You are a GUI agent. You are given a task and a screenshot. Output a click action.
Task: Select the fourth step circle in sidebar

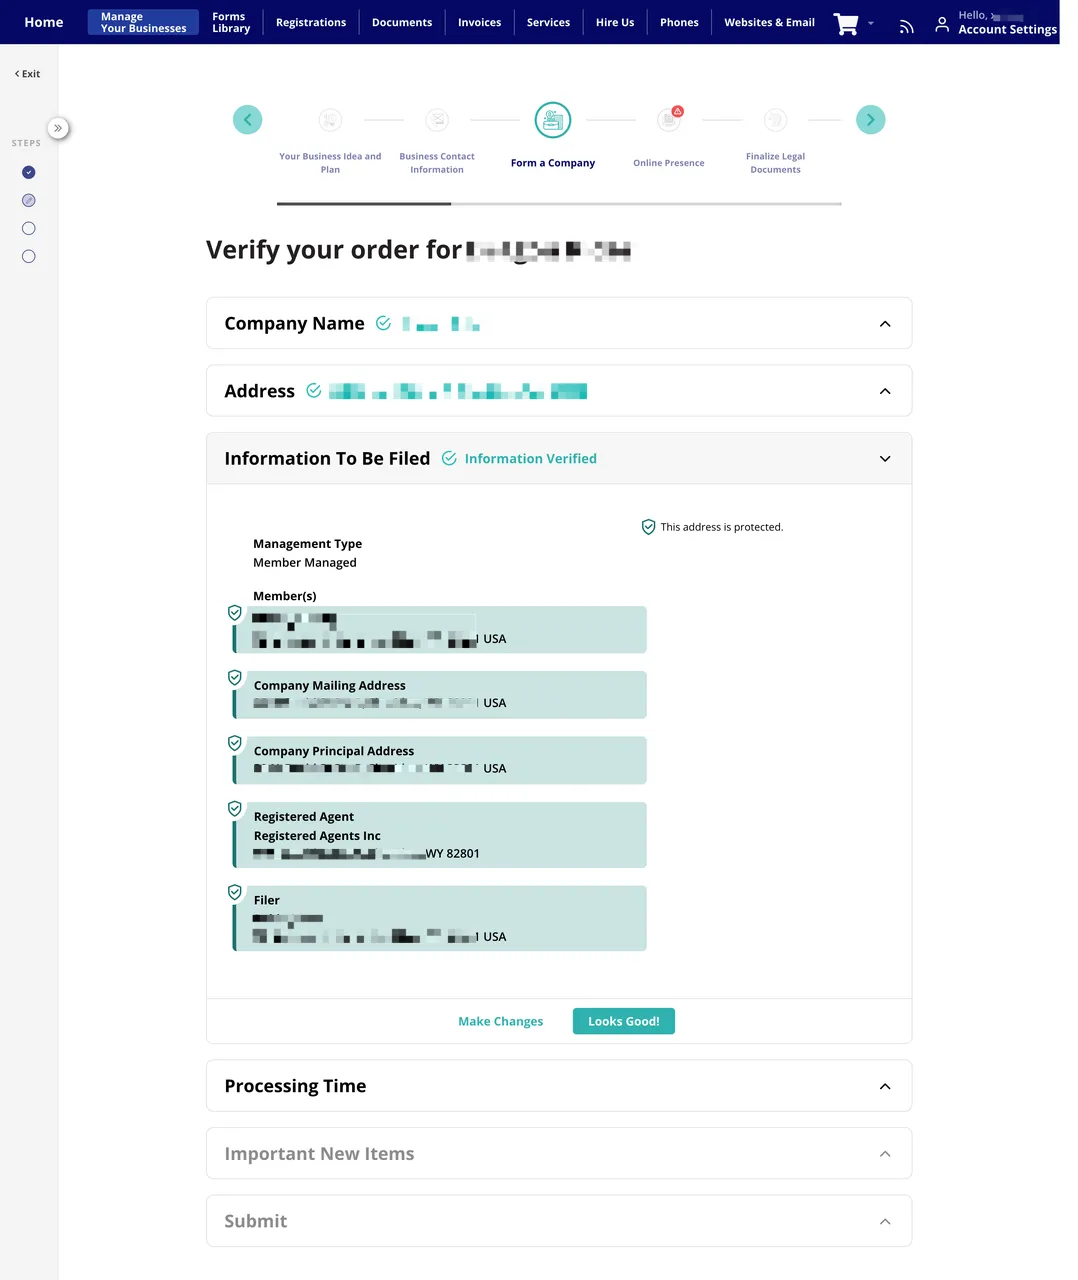pyautogui.click(x=29, y=257)
